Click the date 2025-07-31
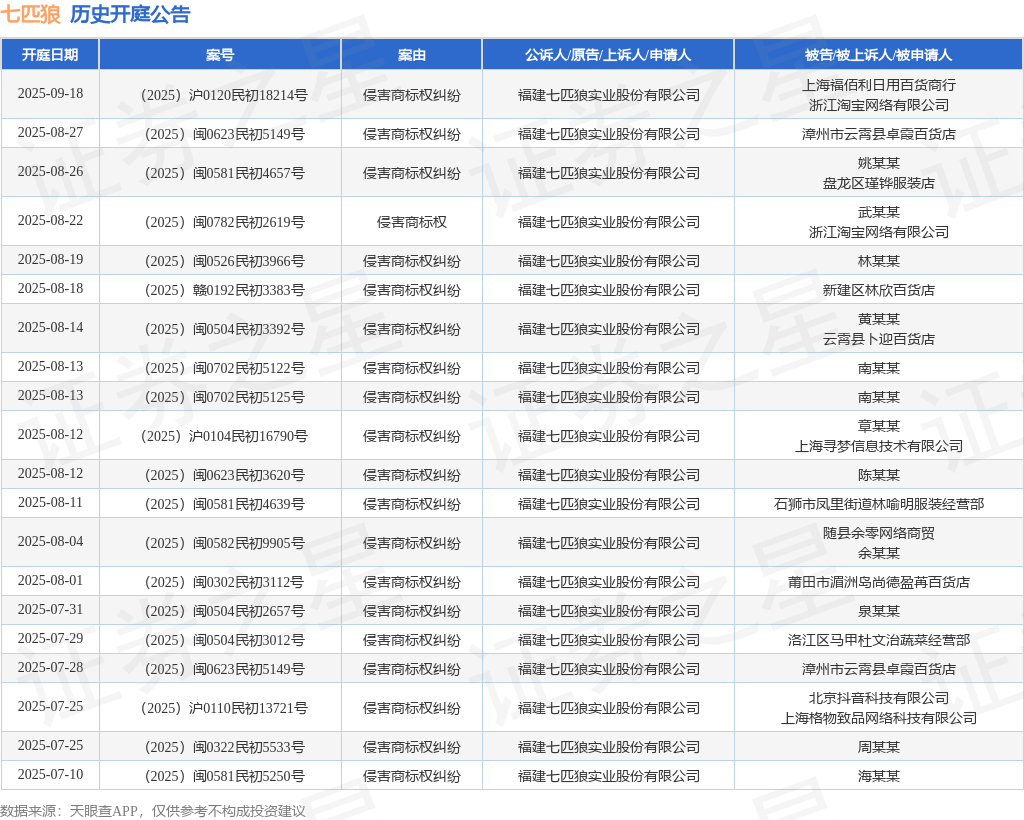Image resolution: width=1024 pixels, height=820 pixels. tap(50, 609)
